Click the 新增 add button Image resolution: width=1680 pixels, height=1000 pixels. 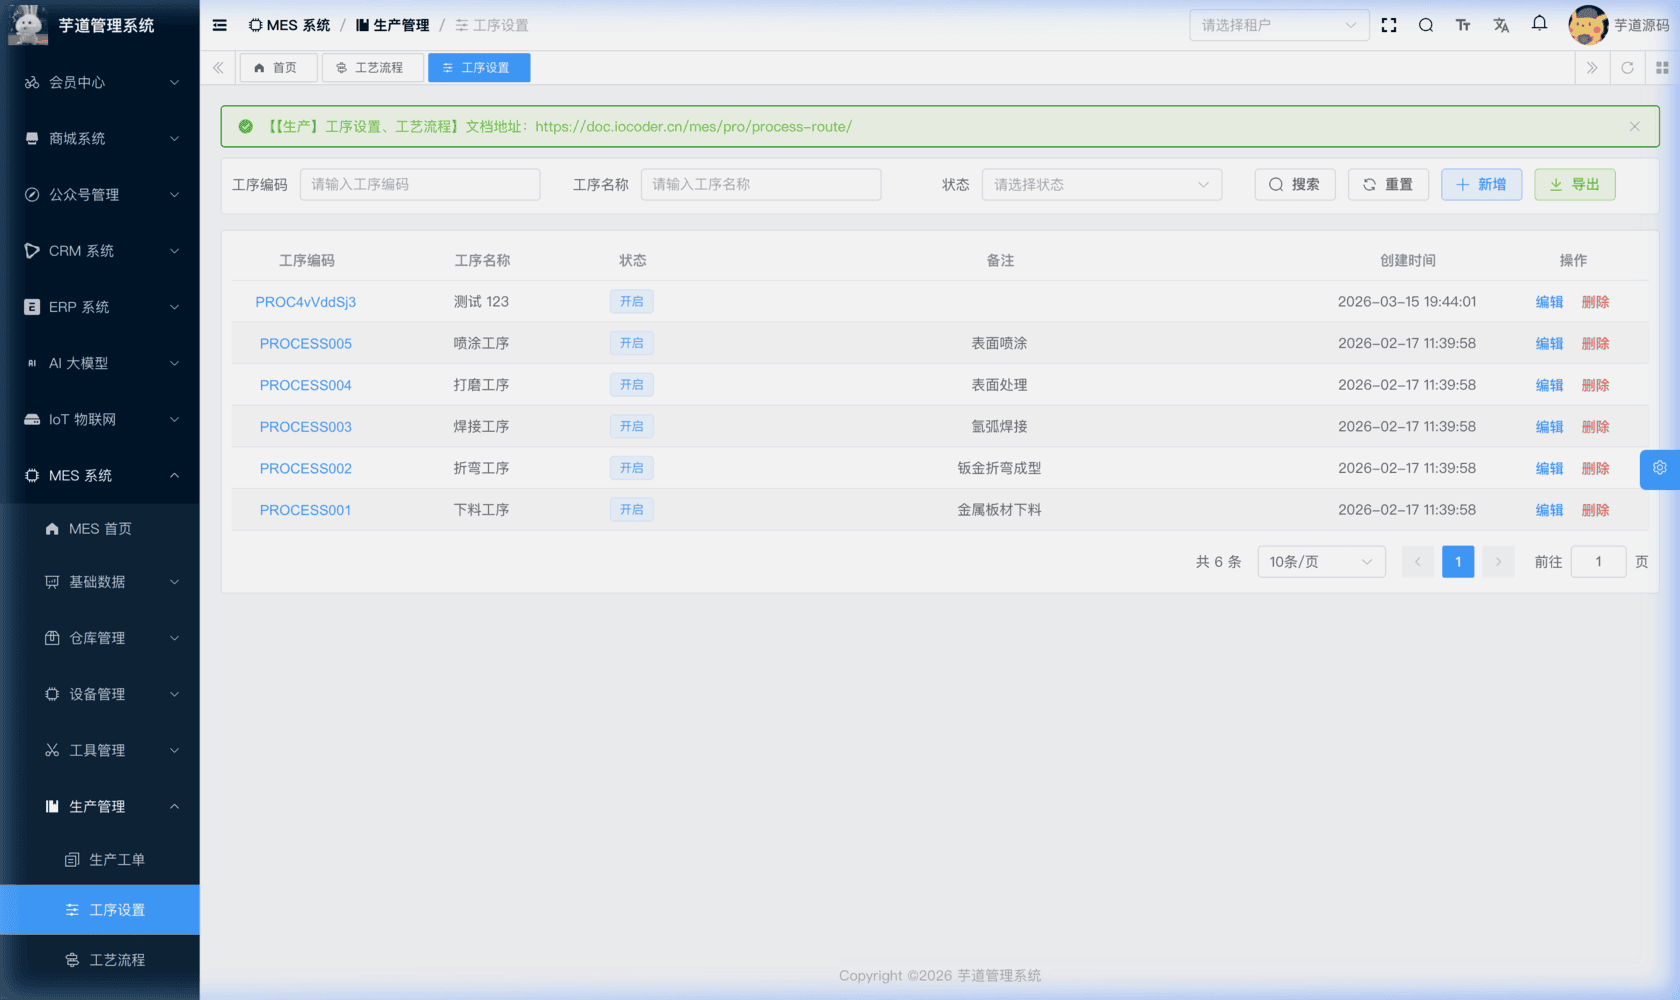tap(1481, 184)
